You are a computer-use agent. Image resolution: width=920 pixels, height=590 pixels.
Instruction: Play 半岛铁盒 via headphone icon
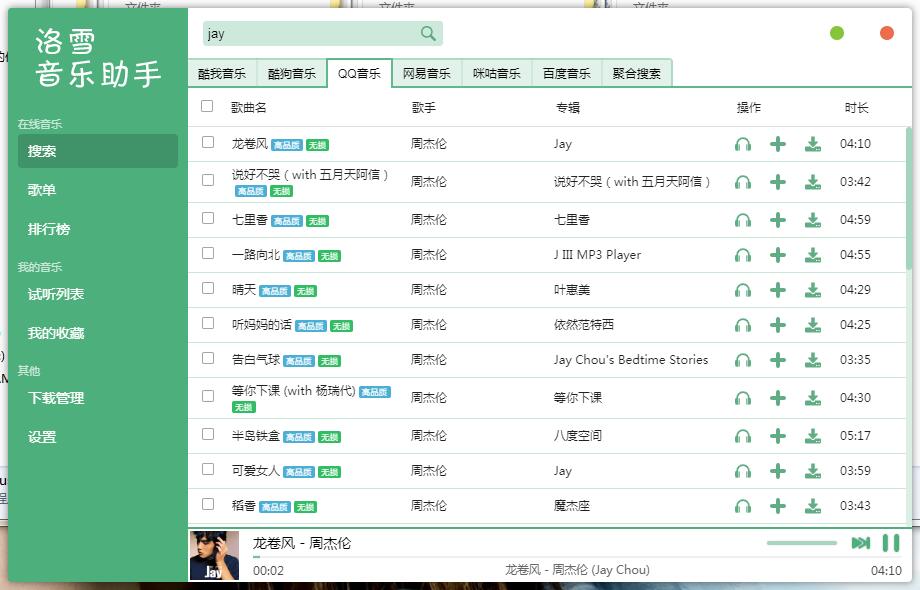pyautogui.click(x=743, y=436)
